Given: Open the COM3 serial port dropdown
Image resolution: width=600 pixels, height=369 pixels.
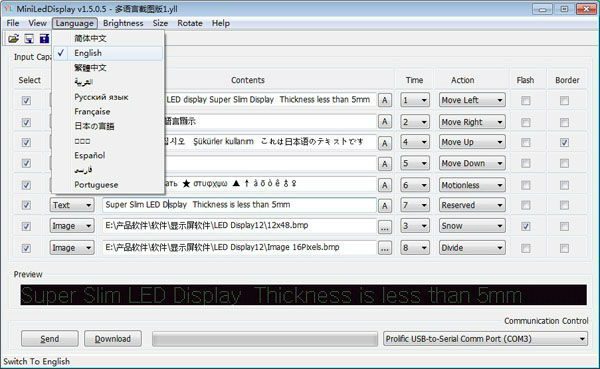Looking at the screenshot, I should tap(485, 339).
